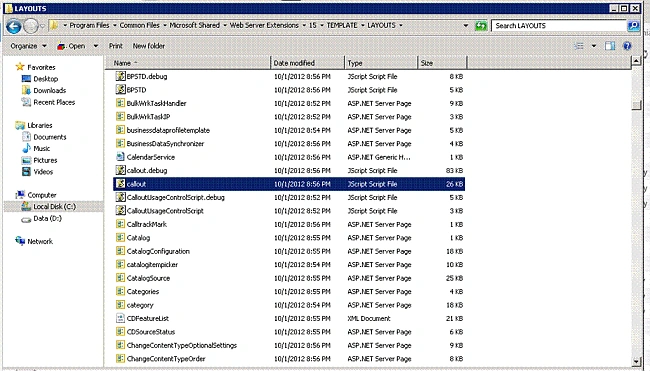
Task: Open the view options dropdown arrow
Action: [594, 46]
